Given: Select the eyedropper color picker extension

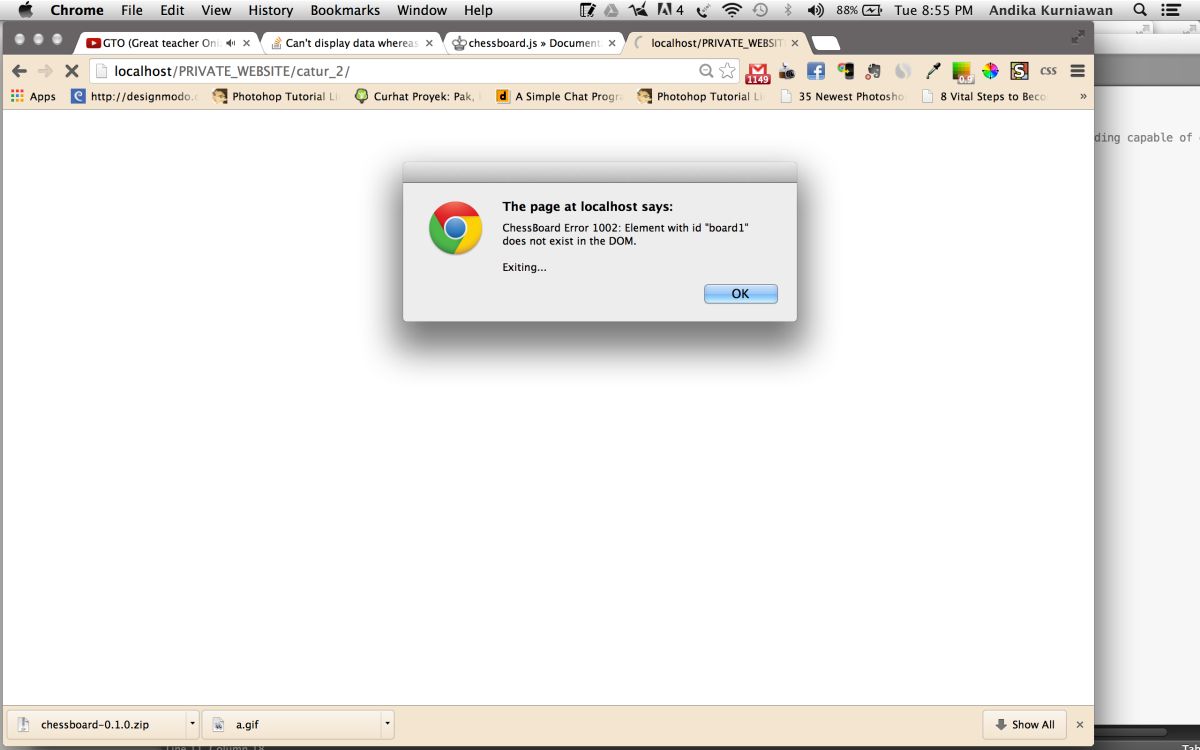Looking at the screenshot, I should [933, 71].
